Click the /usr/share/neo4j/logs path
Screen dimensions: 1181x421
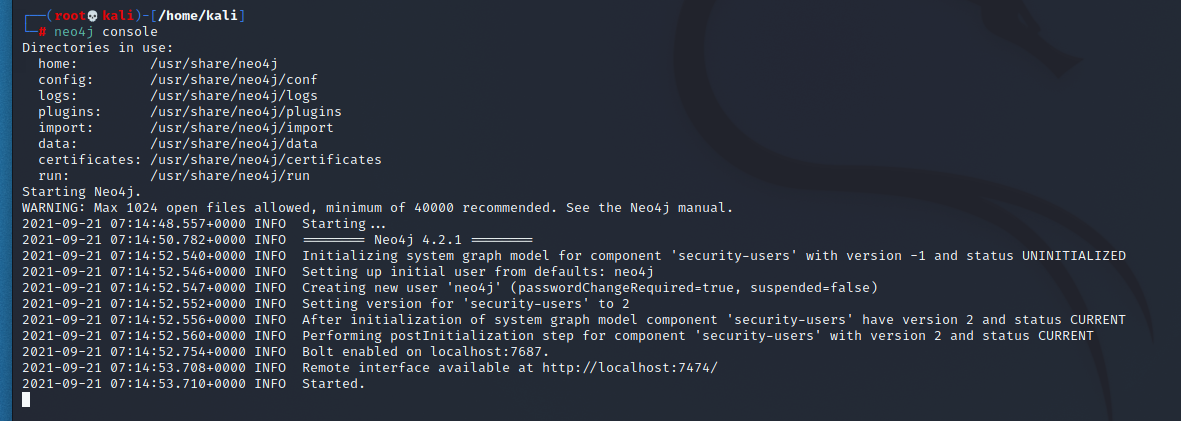click(x=233, y=96)
